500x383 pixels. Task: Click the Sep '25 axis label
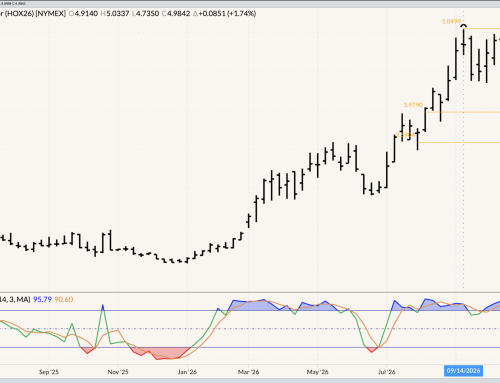49,372
